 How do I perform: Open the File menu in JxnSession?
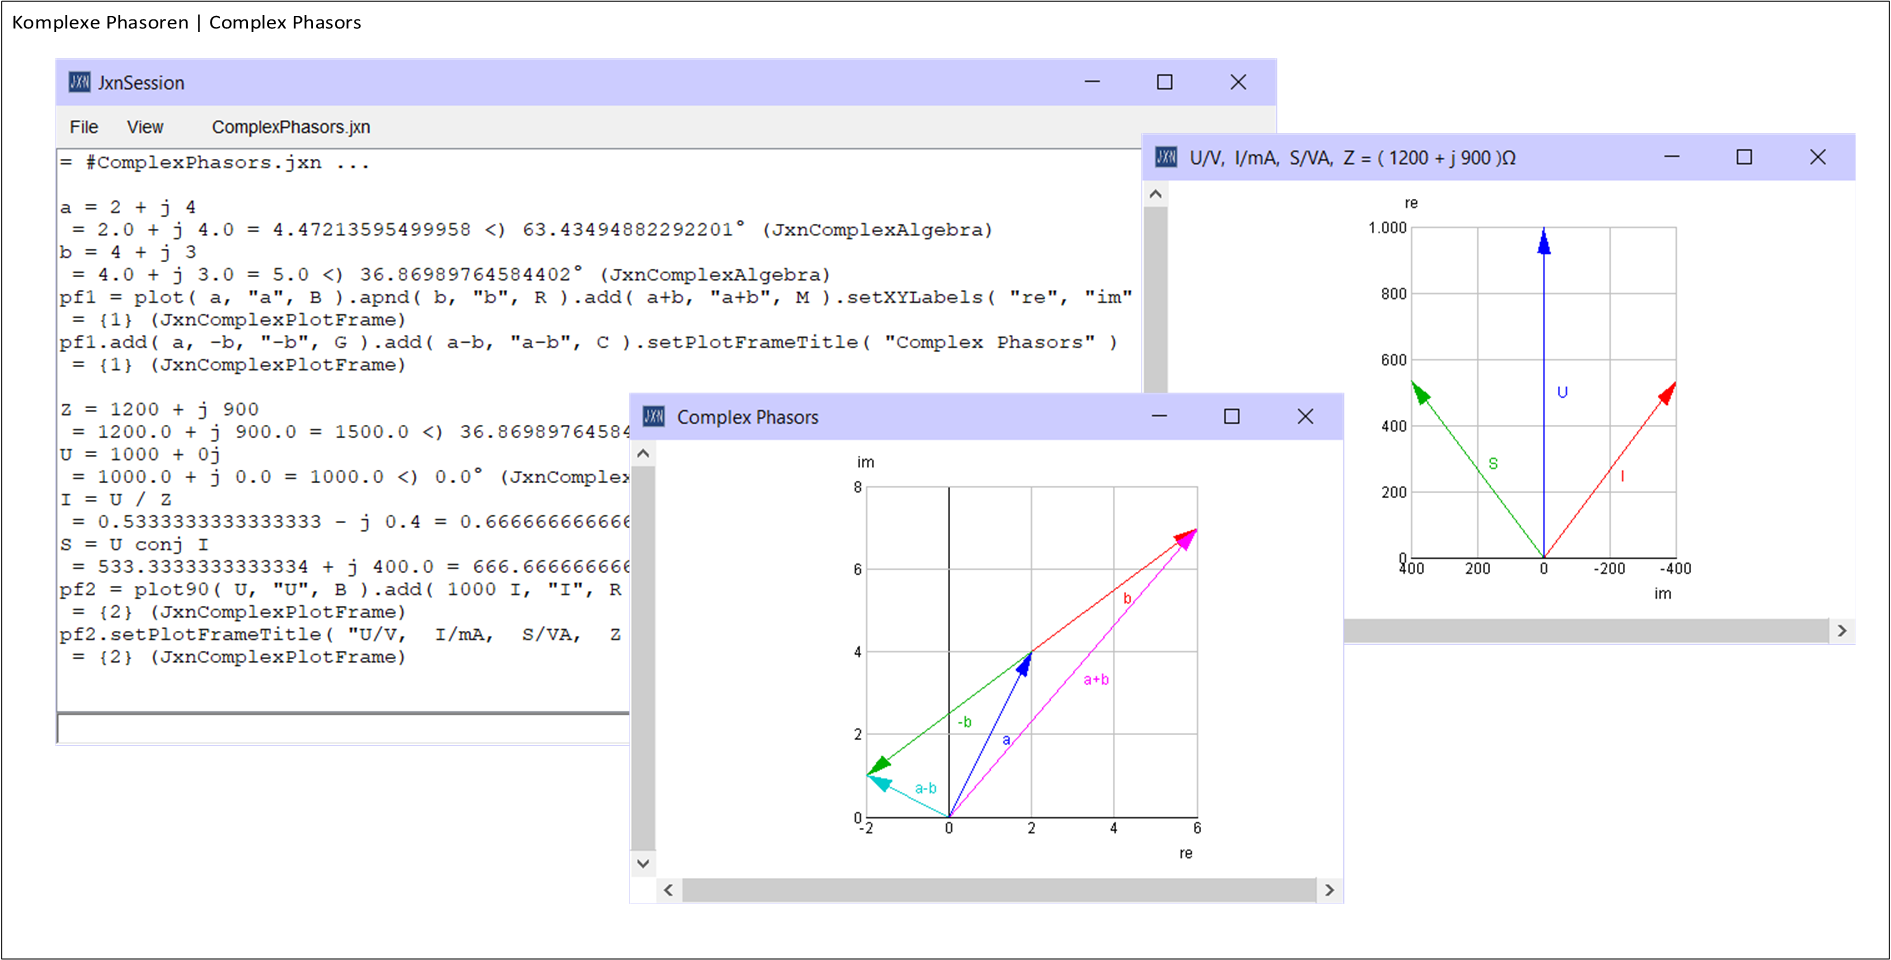[x=84, y=127]
